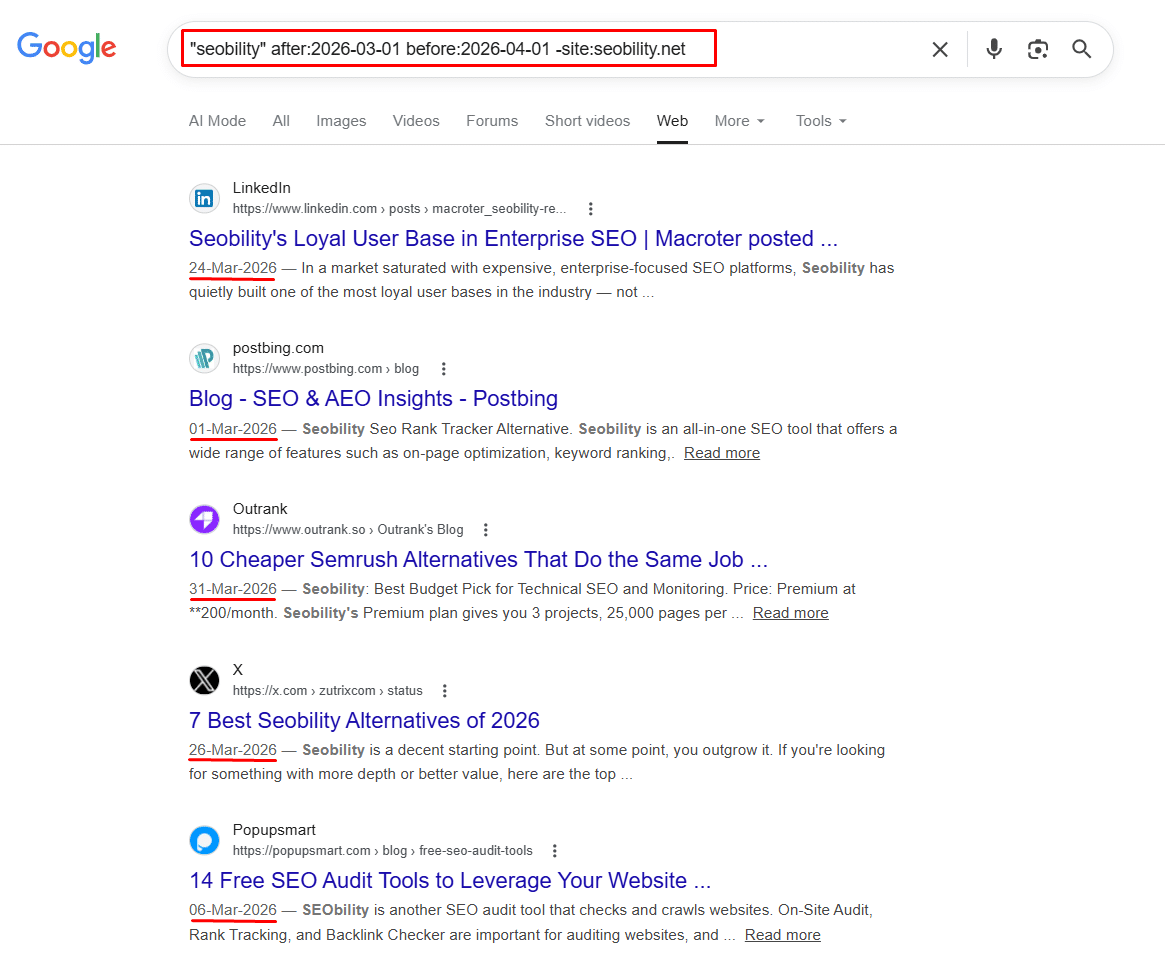Click the postbing.com site name
The image size is (1165, 966).
(278, 348)
